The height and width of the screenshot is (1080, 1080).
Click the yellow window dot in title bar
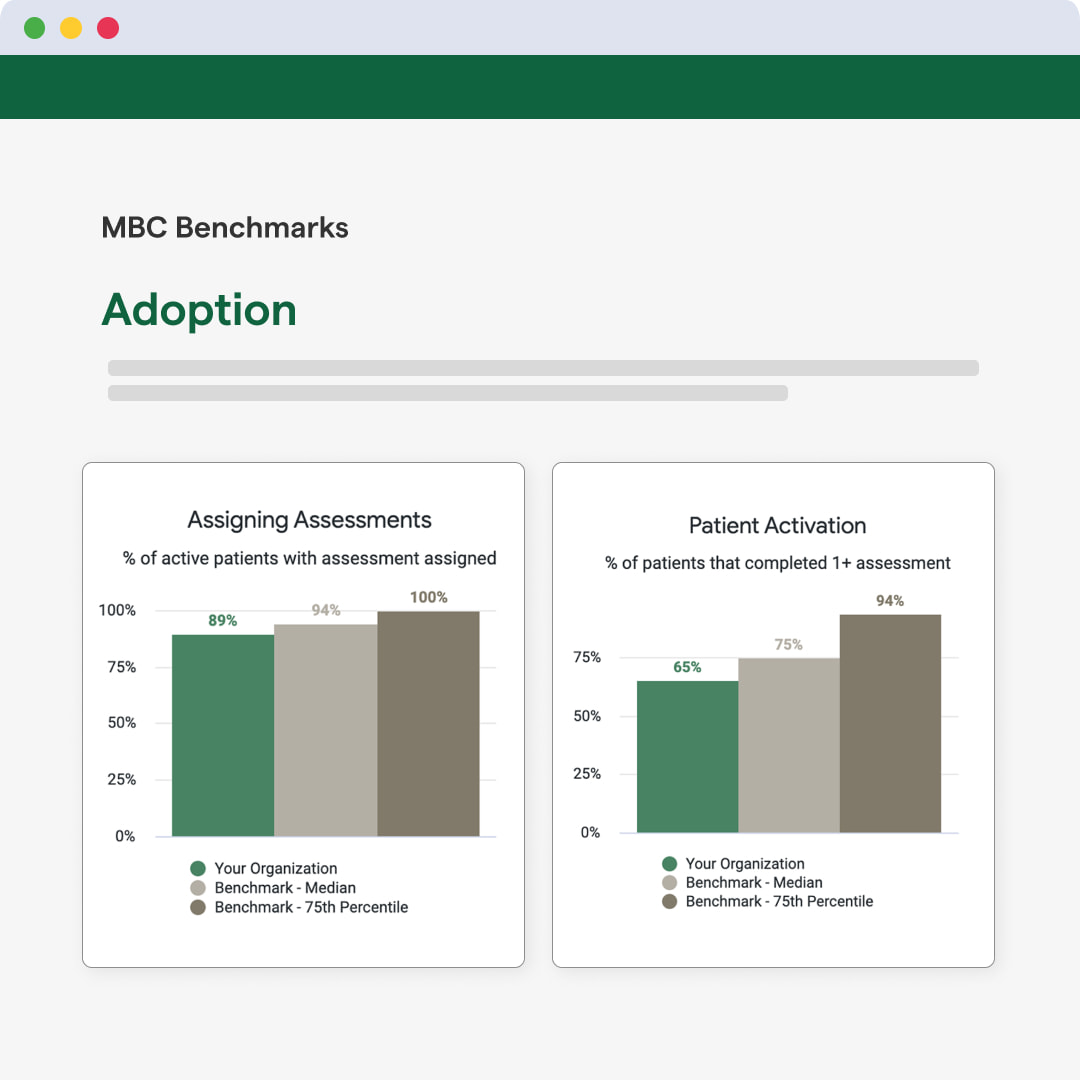tap(71, 28)
